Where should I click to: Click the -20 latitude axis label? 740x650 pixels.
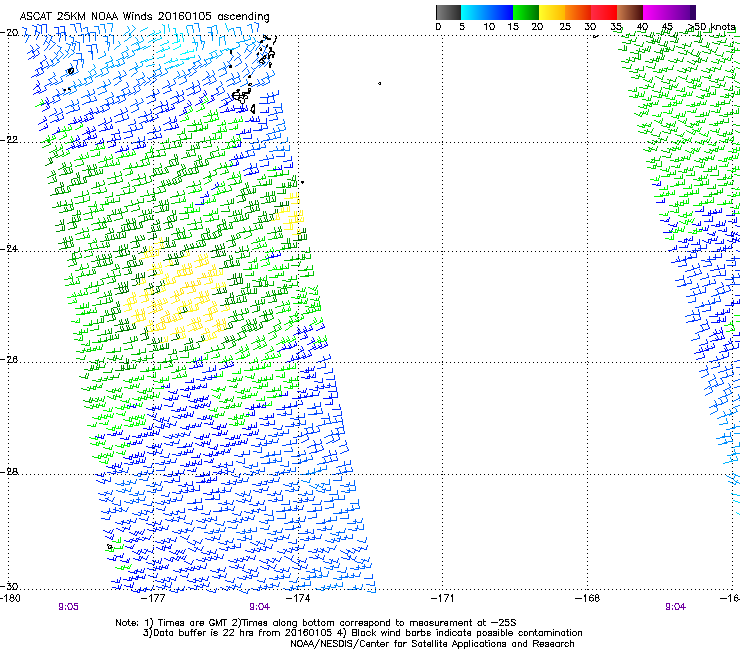click(9, 33)
